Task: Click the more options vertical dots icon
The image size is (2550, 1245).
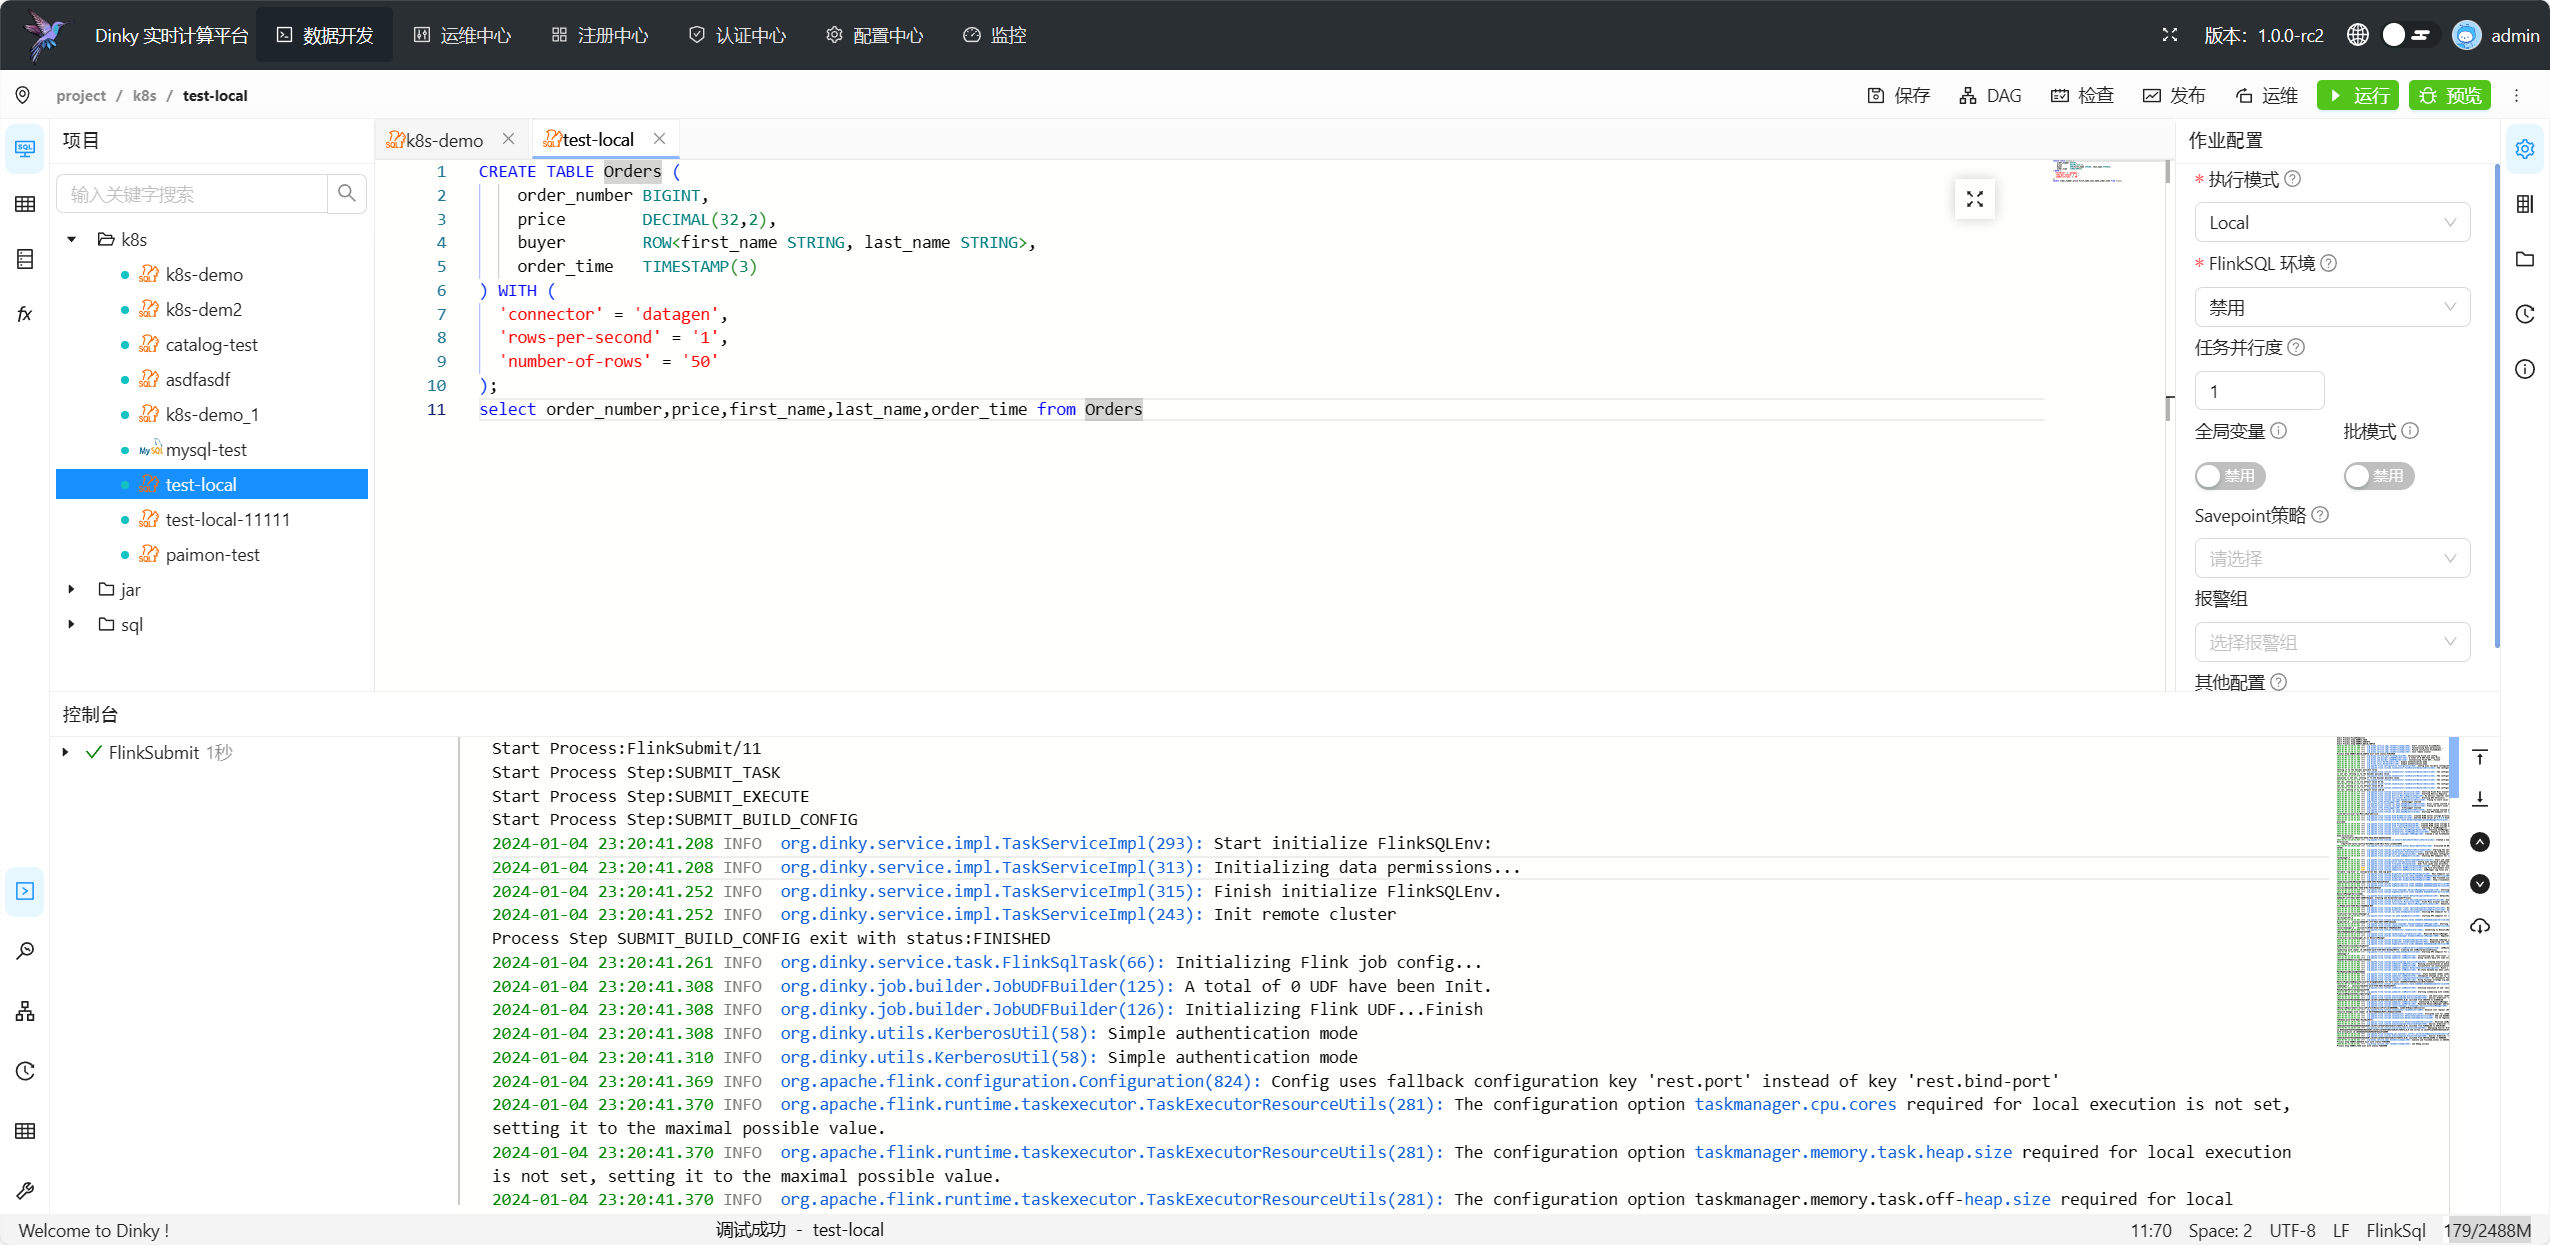Action: point(2517,96)
